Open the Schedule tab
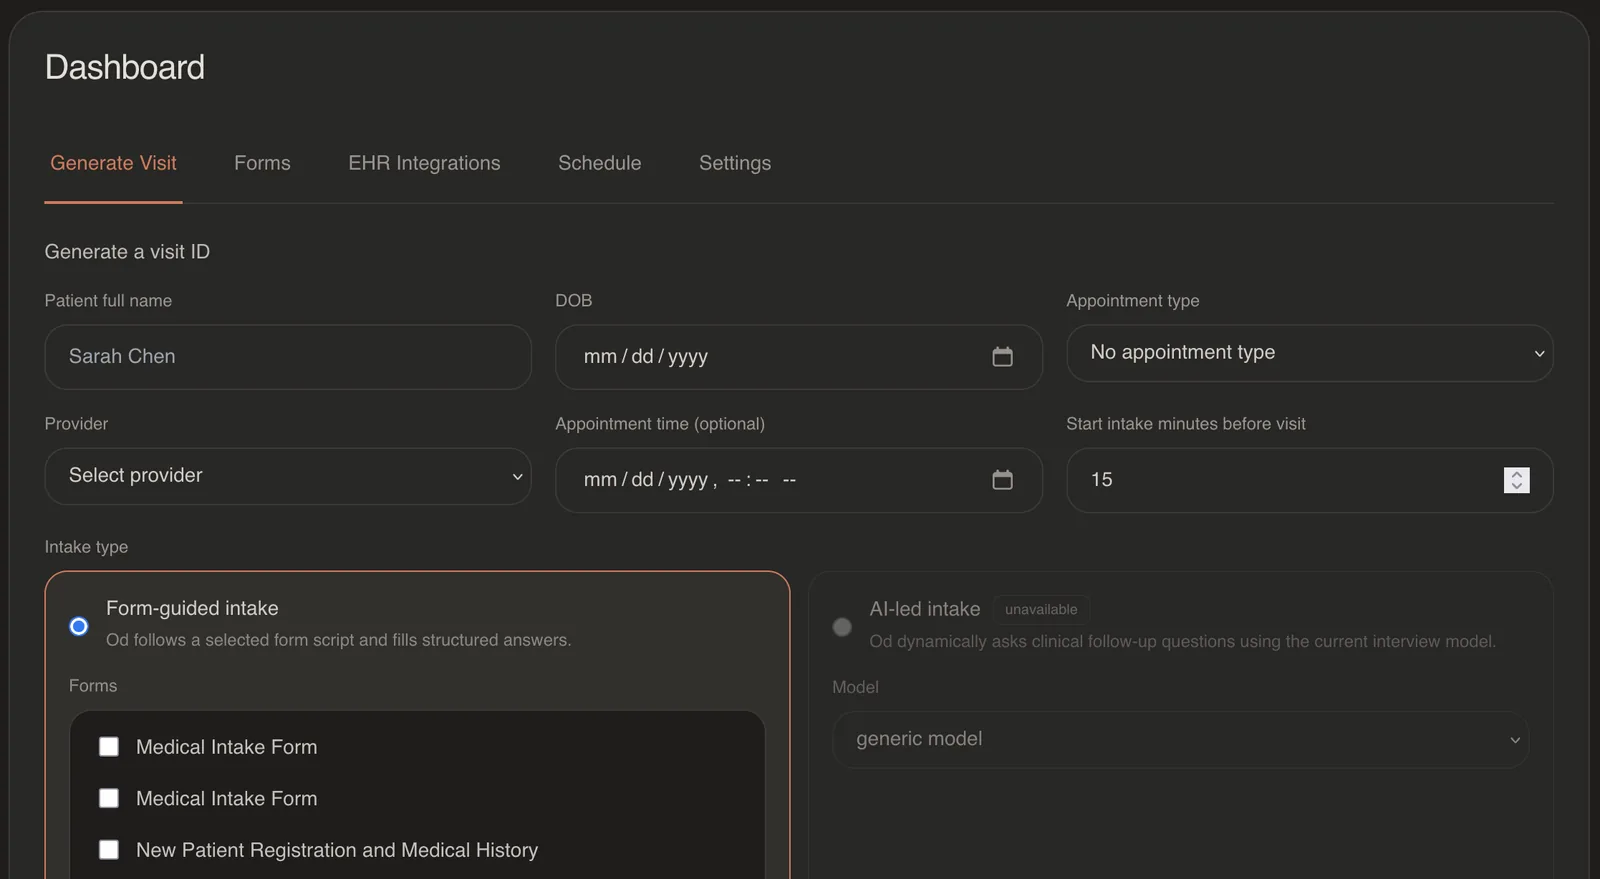The image size is (1600, 879). 600,163
